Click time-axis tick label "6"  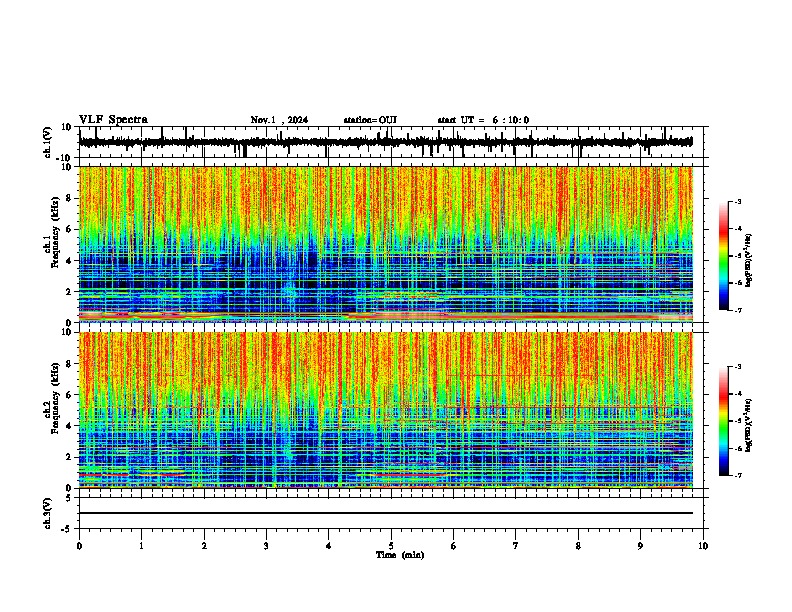453,546
